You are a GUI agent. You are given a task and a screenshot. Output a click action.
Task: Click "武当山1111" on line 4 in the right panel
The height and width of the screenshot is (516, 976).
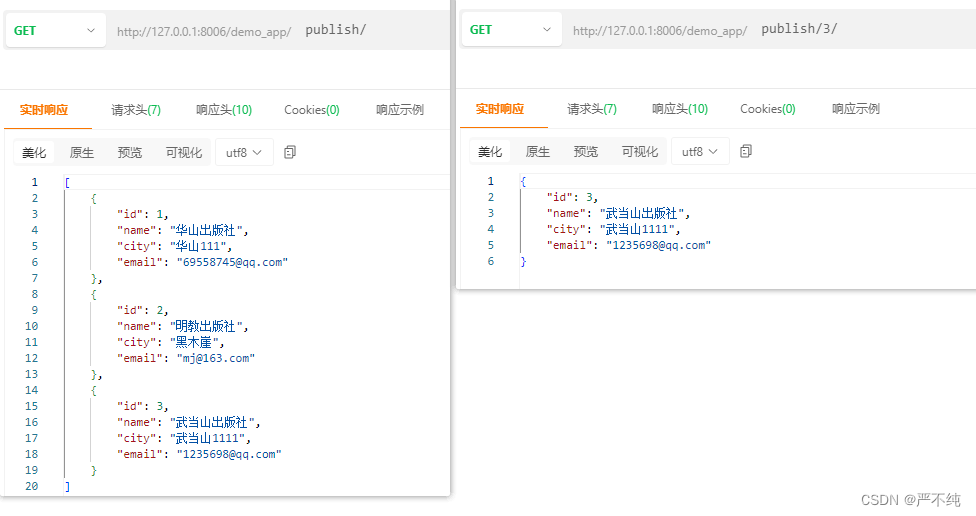click(637, 229)
